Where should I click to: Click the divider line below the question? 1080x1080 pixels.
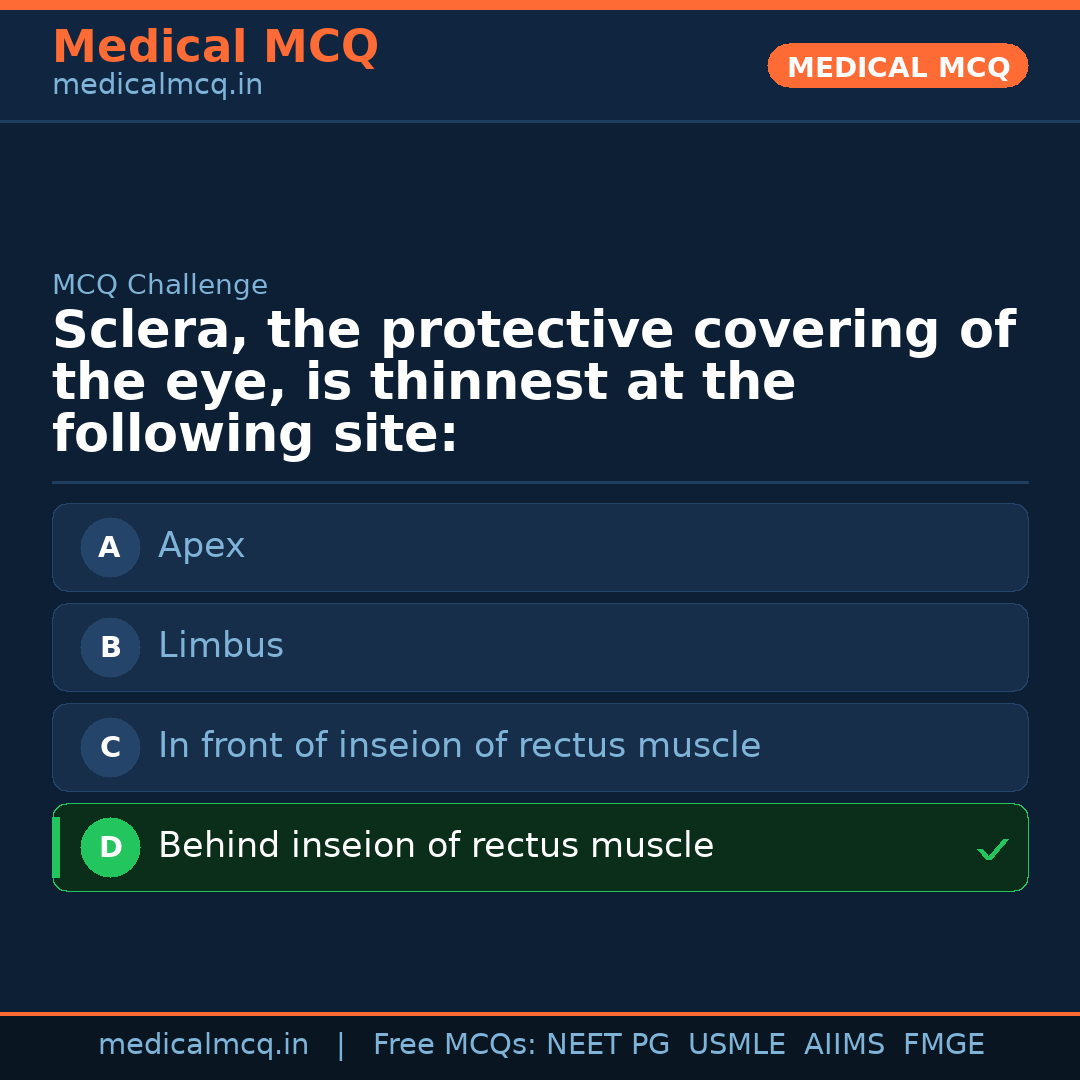tap(540, 483)
